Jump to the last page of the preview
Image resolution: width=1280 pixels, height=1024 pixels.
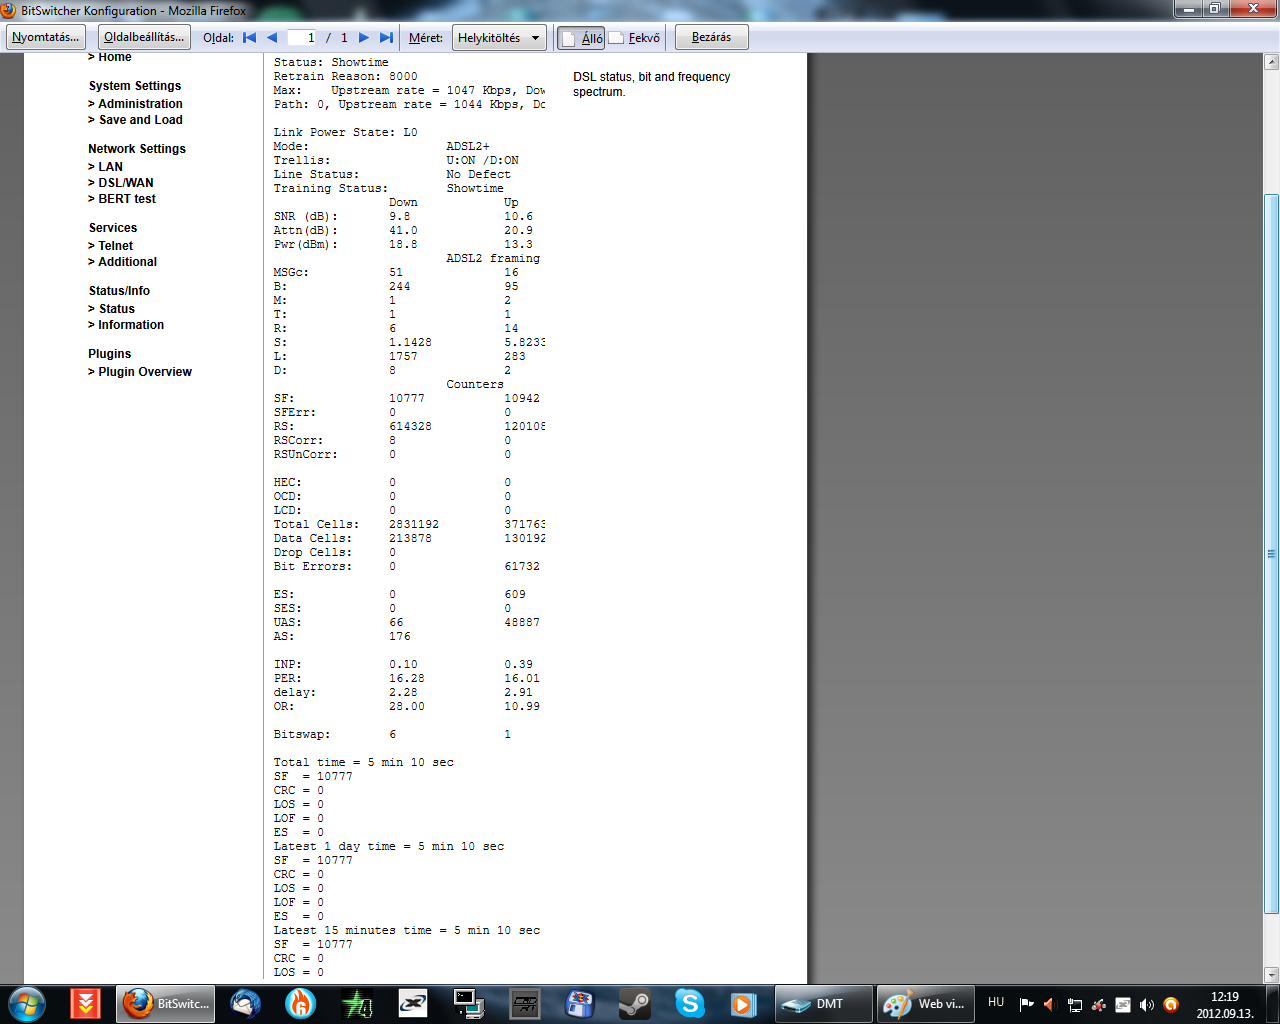coord(386,38)
